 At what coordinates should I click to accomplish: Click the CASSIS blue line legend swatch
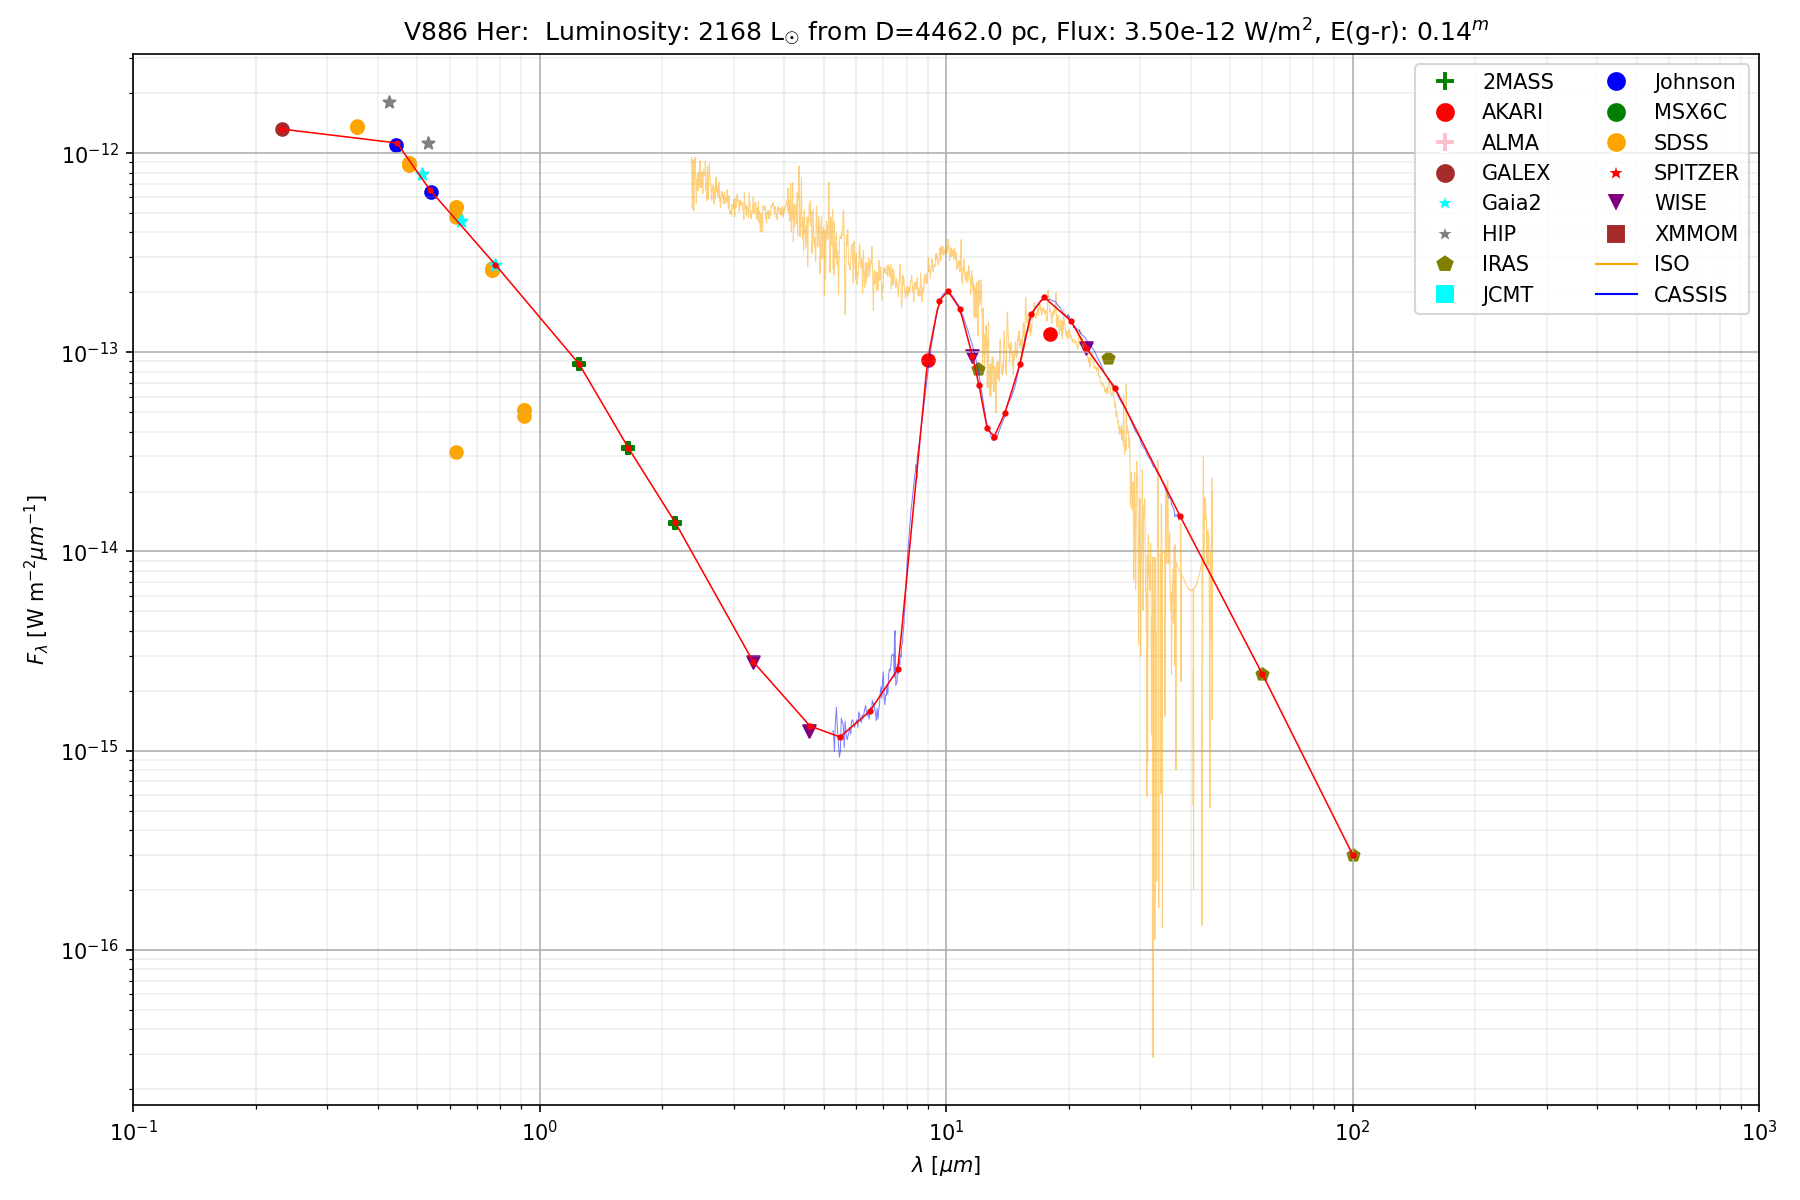pos(1616,294)
